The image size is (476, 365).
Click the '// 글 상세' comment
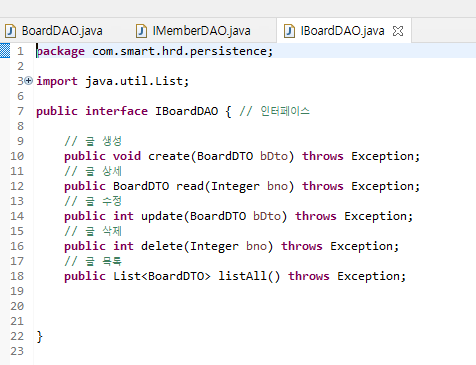coord(93,171)
